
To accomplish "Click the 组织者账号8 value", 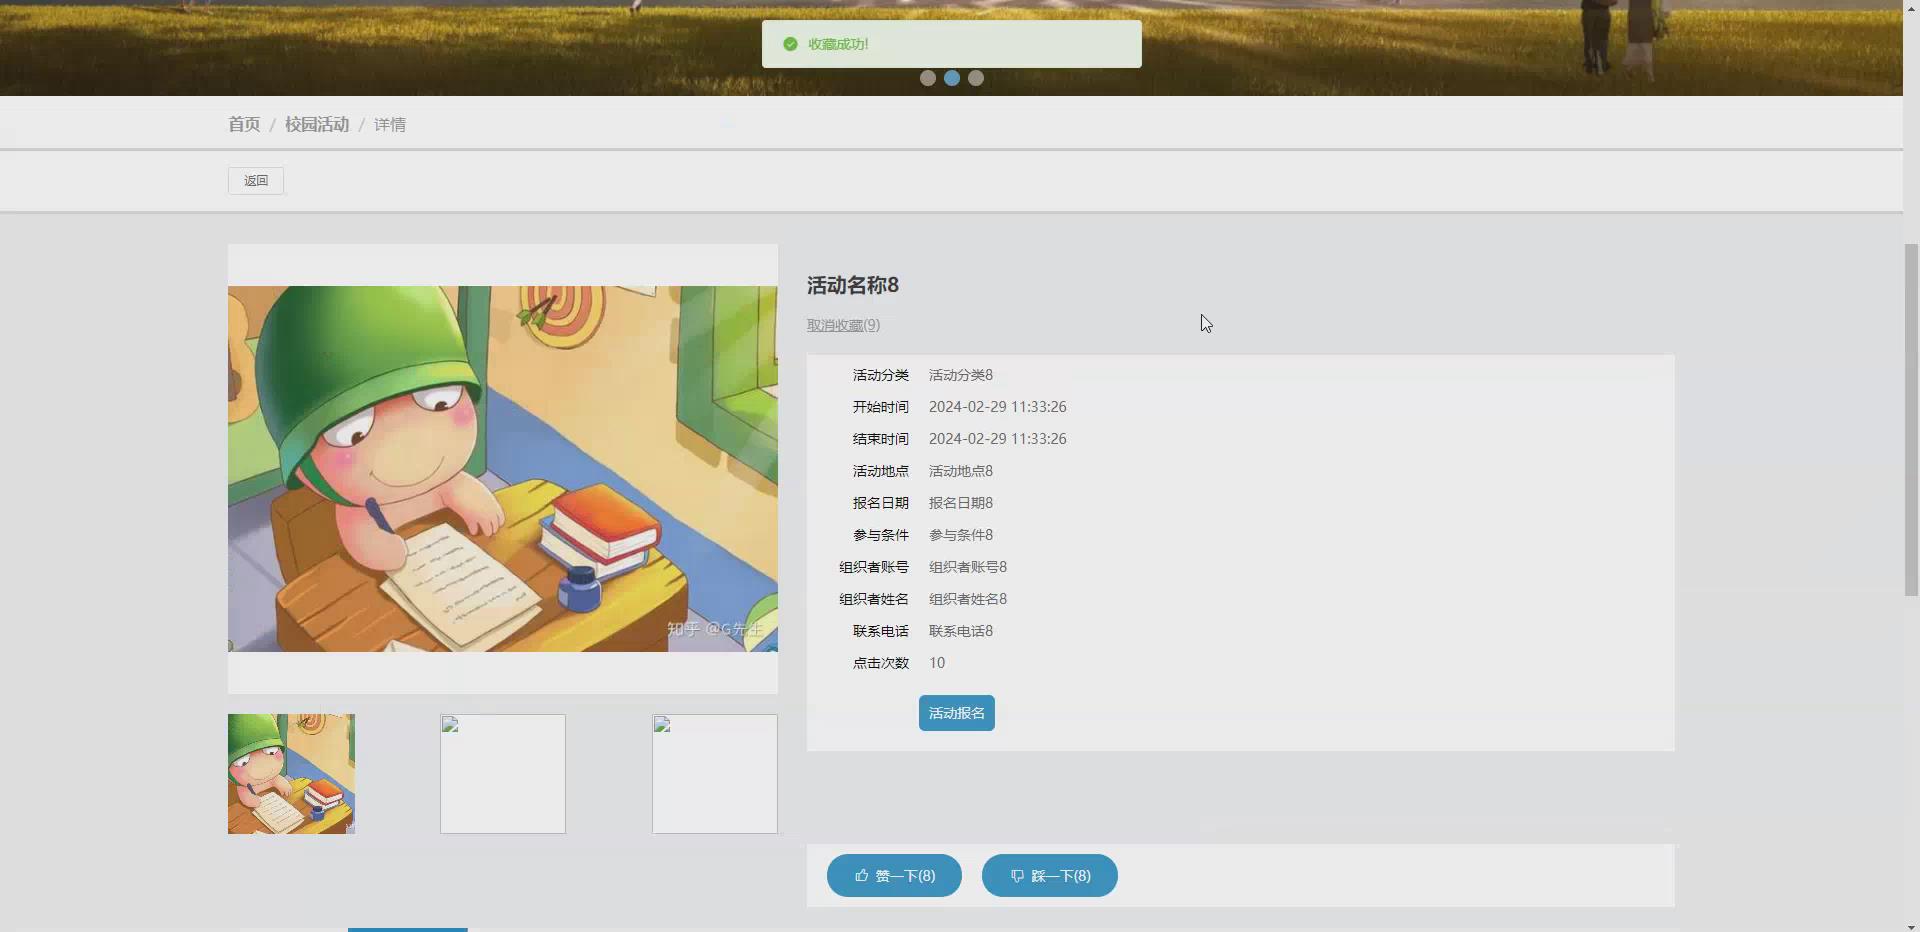I will (x=968, y=567).
